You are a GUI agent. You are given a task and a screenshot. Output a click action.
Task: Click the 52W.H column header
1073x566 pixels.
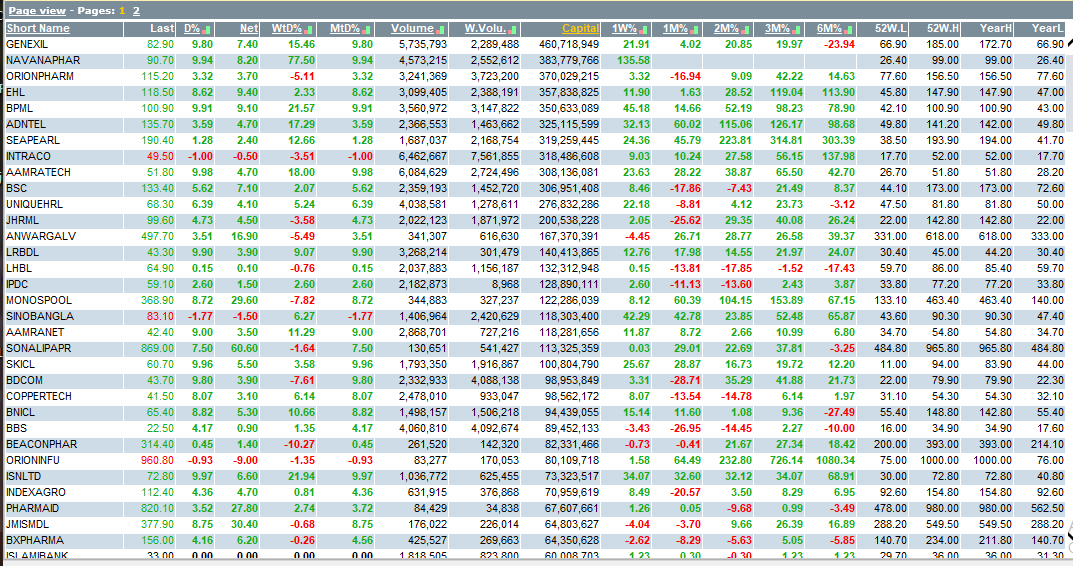pyautogui.click(x=943, y=29)
